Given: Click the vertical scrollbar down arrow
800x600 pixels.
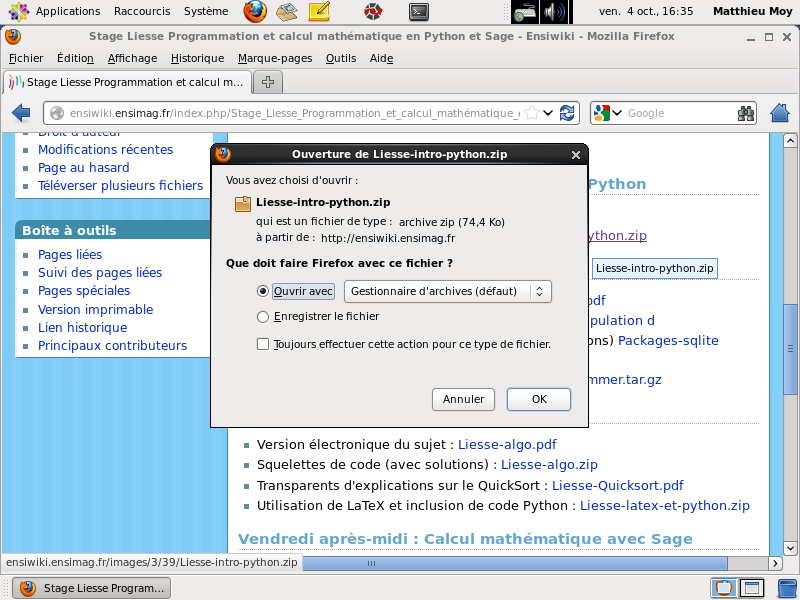Looking at the screenshot, I should point(790,548).
